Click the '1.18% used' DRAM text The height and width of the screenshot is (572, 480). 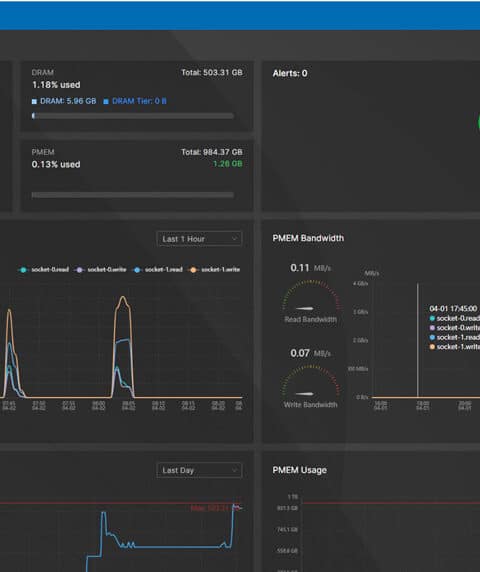[x=56, y=85]
